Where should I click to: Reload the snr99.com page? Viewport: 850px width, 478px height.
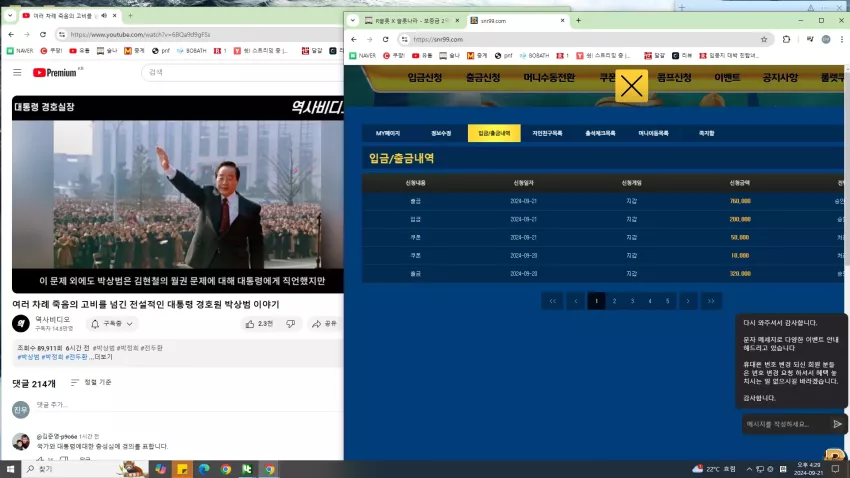point(385,39)
